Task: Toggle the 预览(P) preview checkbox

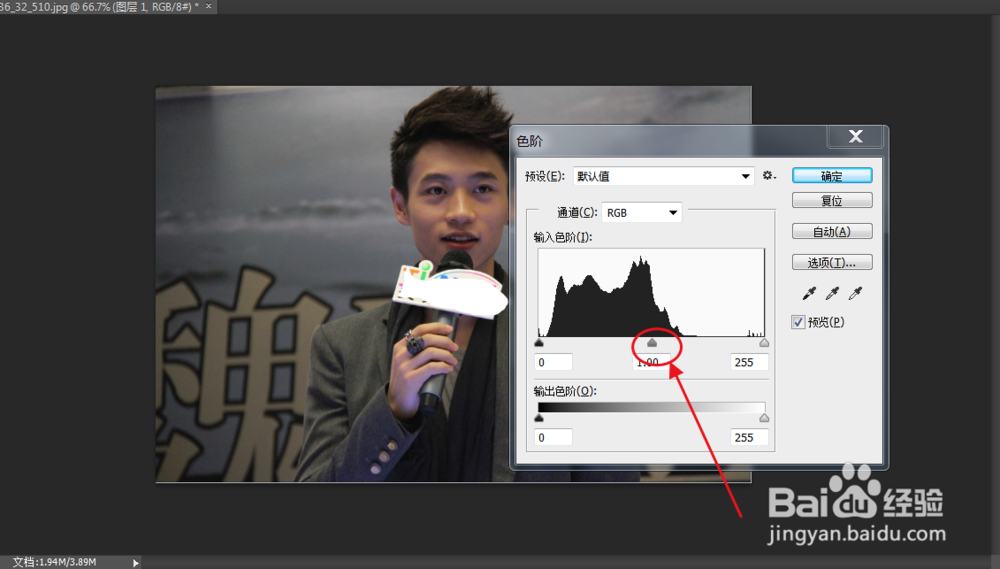Action: point(798,322)
